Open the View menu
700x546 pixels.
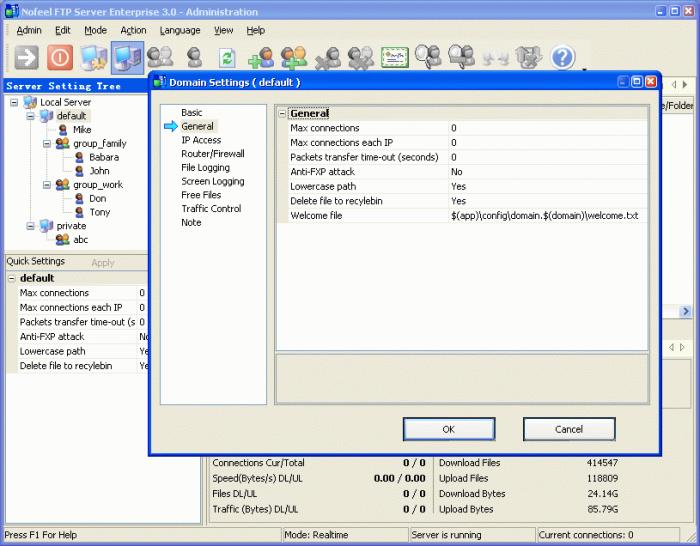point(223,30)
